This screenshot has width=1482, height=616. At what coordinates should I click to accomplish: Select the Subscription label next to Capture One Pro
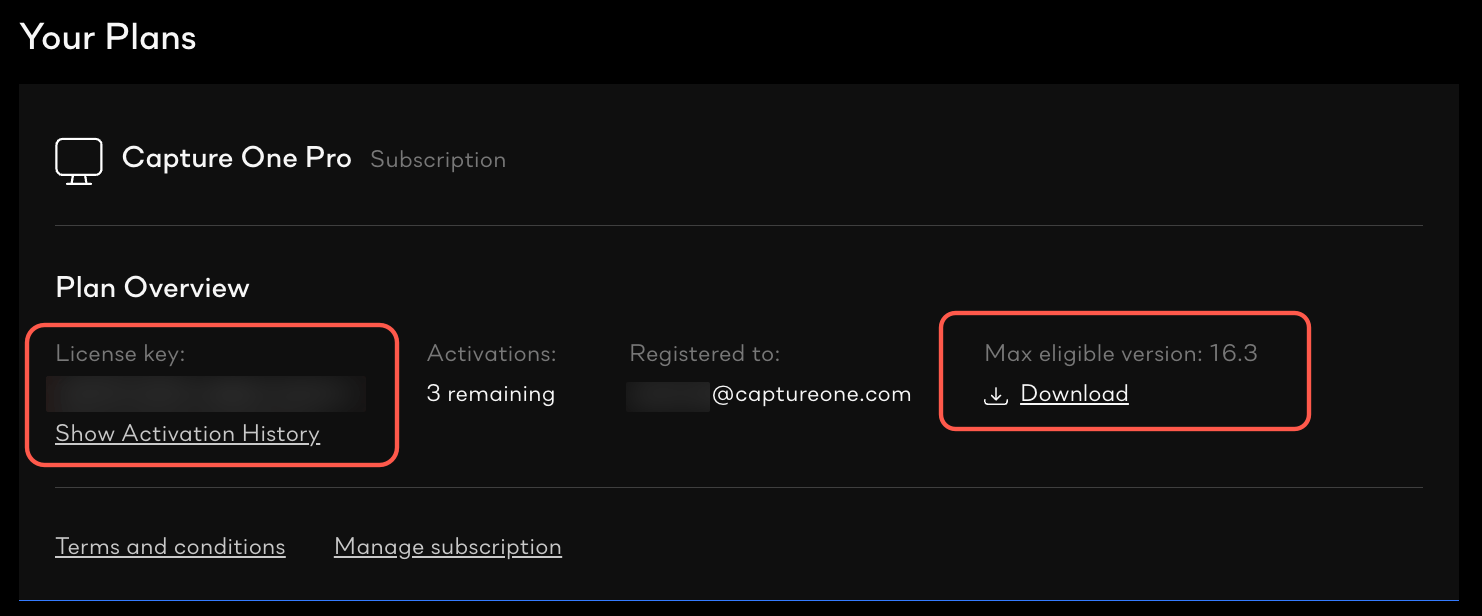pyautogui.click(x=437, y=159)
